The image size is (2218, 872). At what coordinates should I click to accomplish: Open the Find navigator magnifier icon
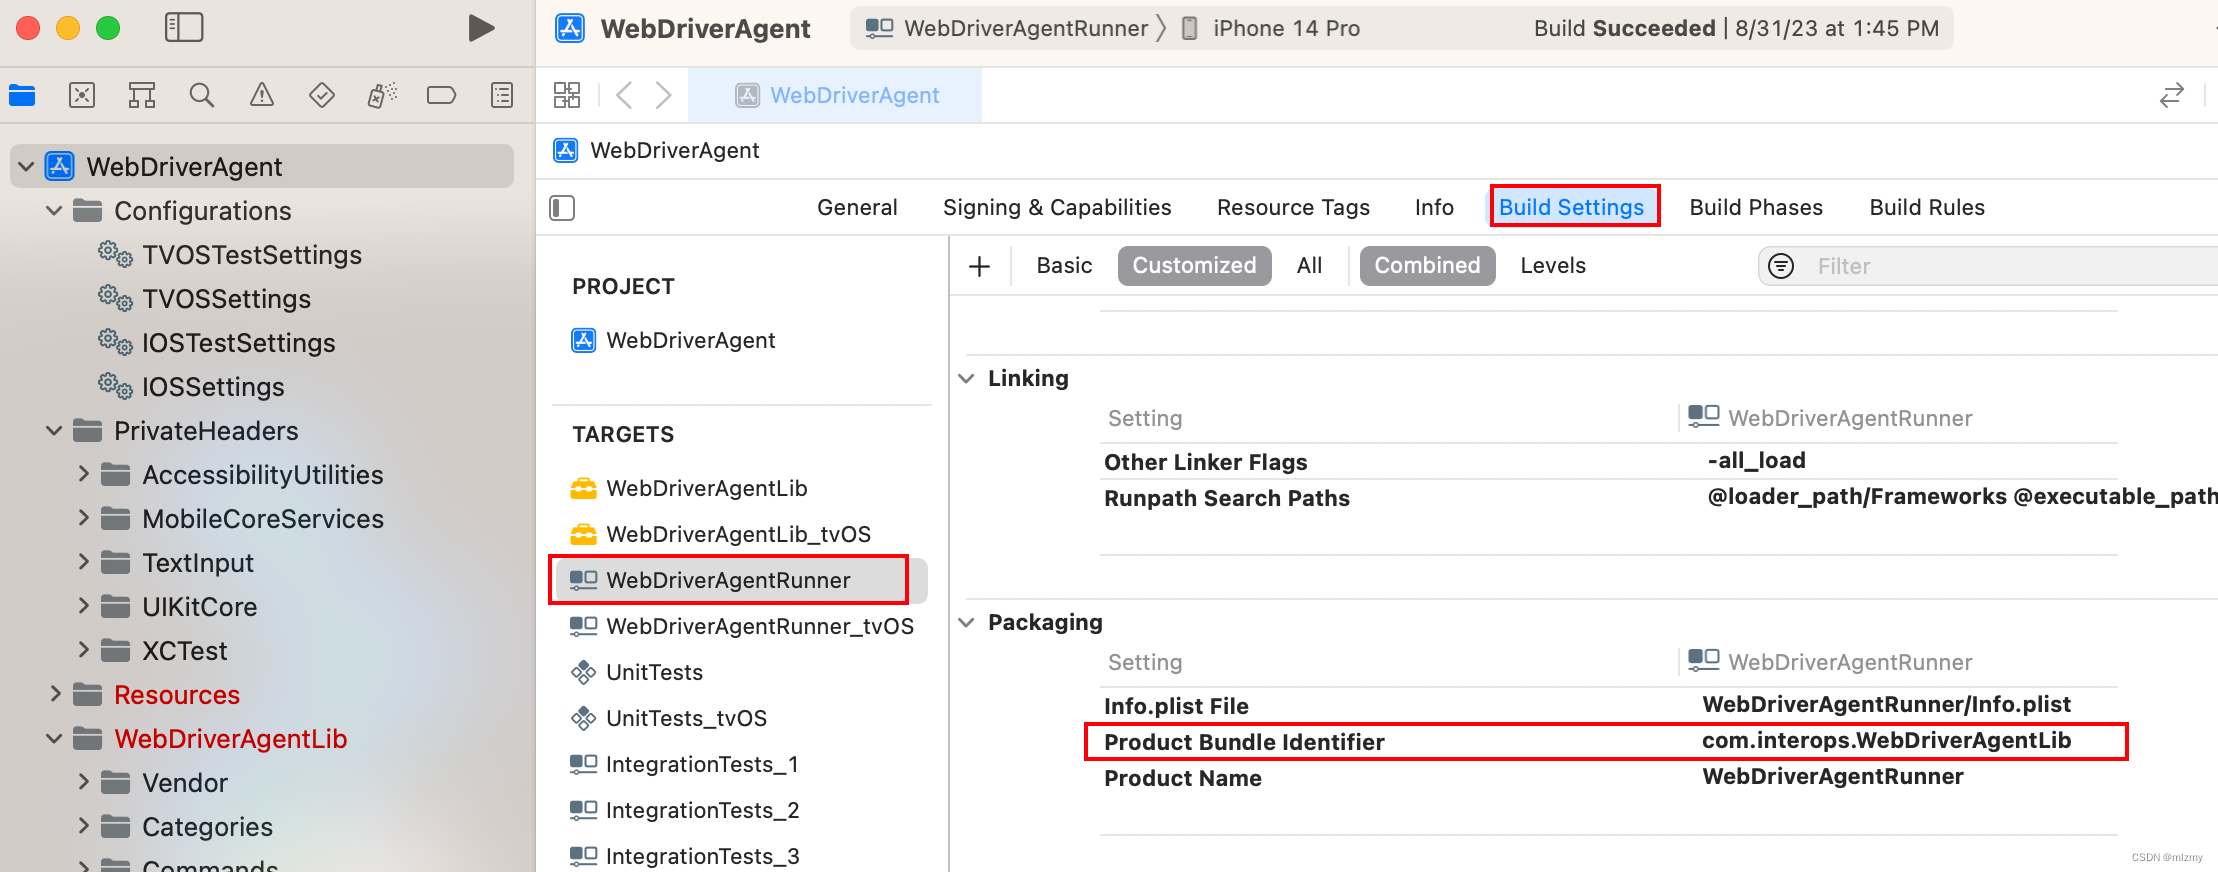click(202, 95)
